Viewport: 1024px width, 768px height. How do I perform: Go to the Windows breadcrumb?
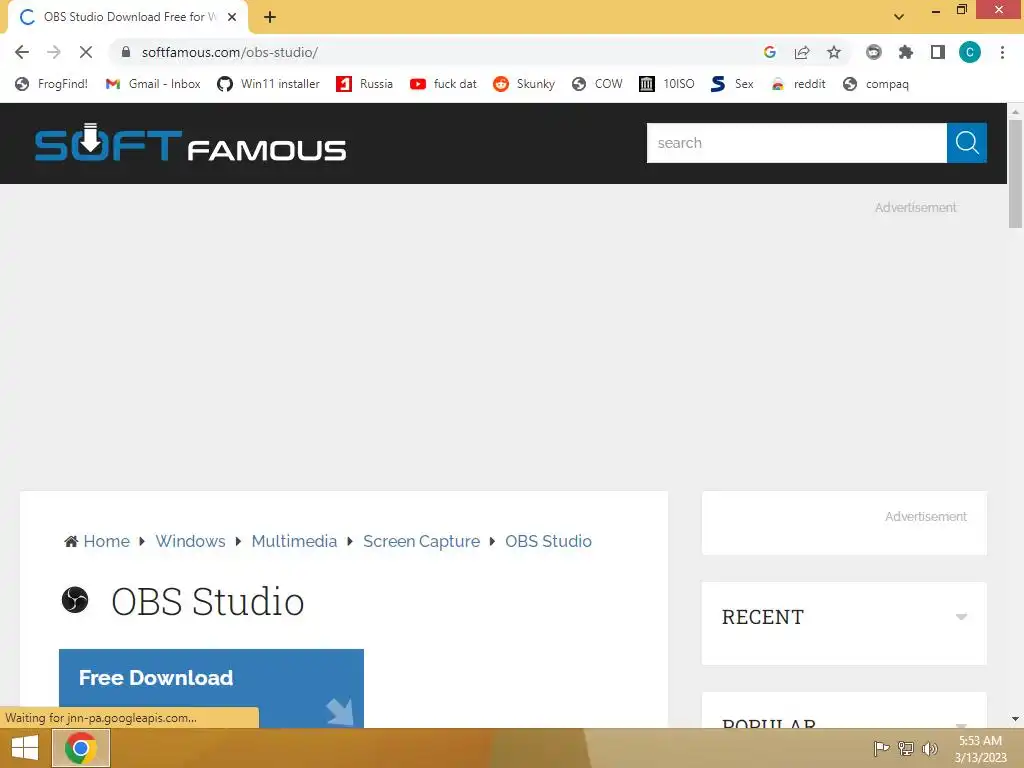tap(190, 541)
